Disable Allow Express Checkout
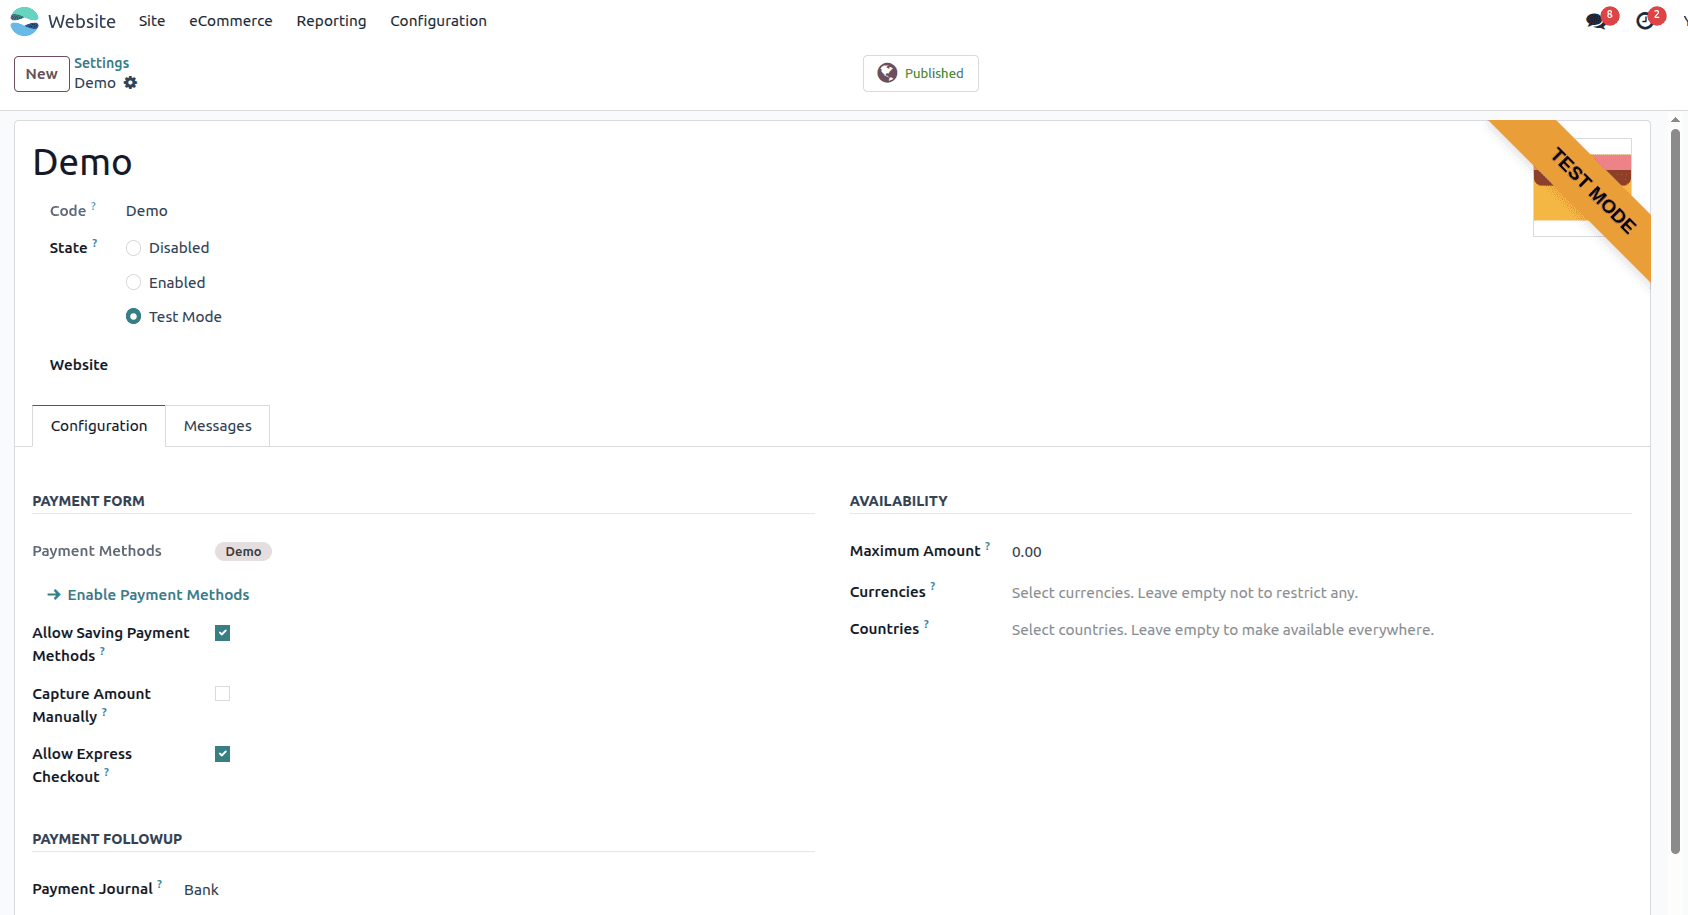Image resolution: width=1688 pixels, height=915 pixels. [x=222, y=753]
